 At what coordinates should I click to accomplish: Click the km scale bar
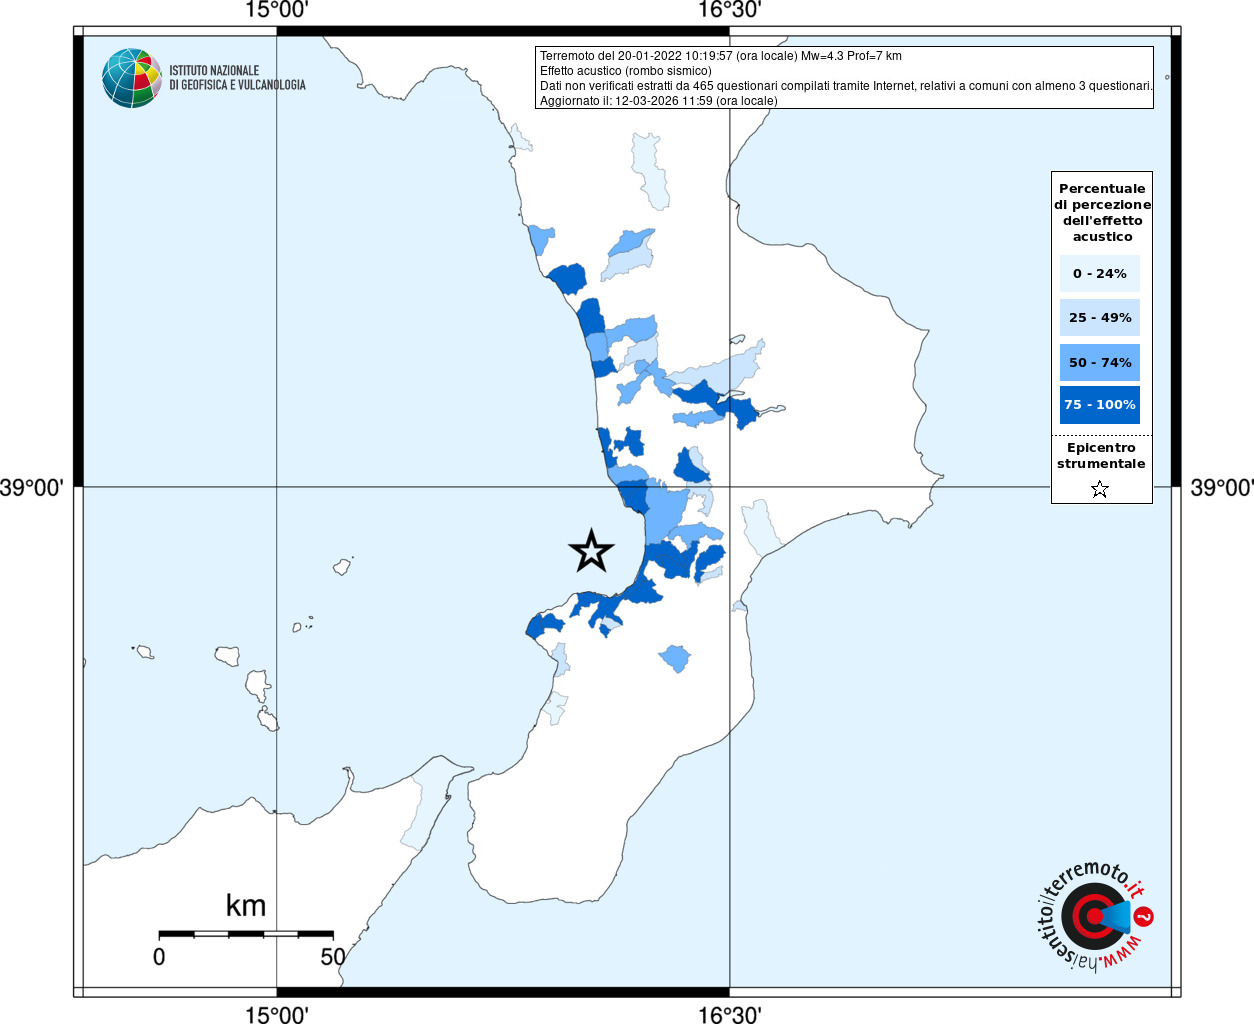(x=246, y=934)
